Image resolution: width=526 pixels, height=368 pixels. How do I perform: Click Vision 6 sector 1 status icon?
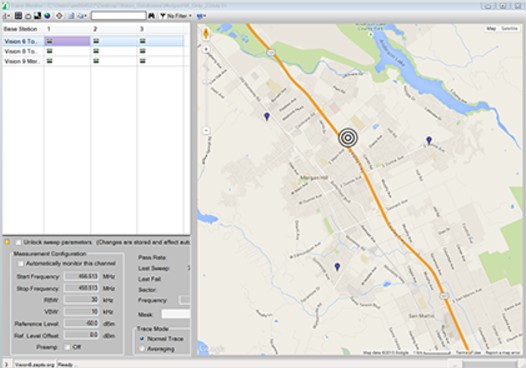coord(50,41)
